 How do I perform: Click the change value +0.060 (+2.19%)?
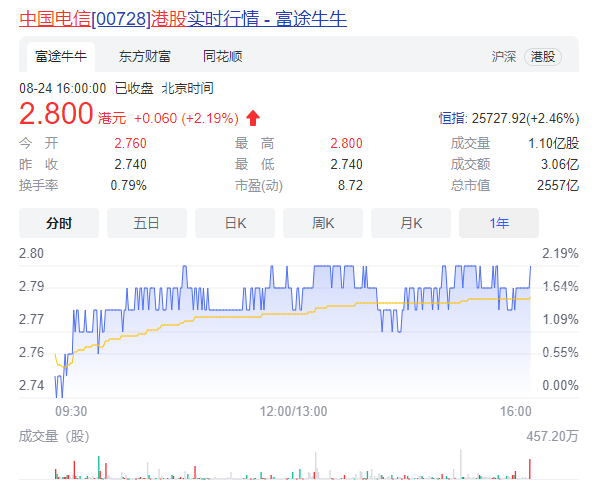point(186,118)
